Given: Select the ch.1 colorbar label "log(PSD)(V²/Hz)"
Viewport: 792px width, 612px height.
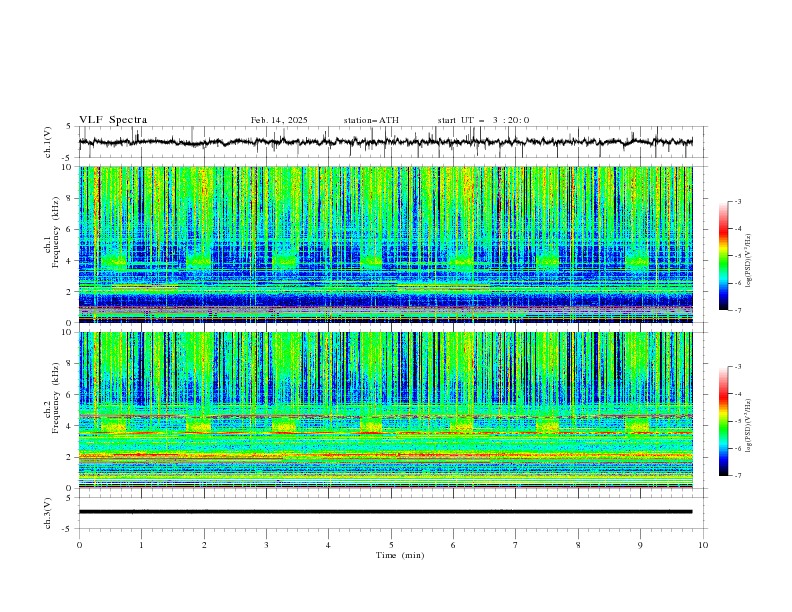Looking at the screenshot, I should tap(749, 261).
